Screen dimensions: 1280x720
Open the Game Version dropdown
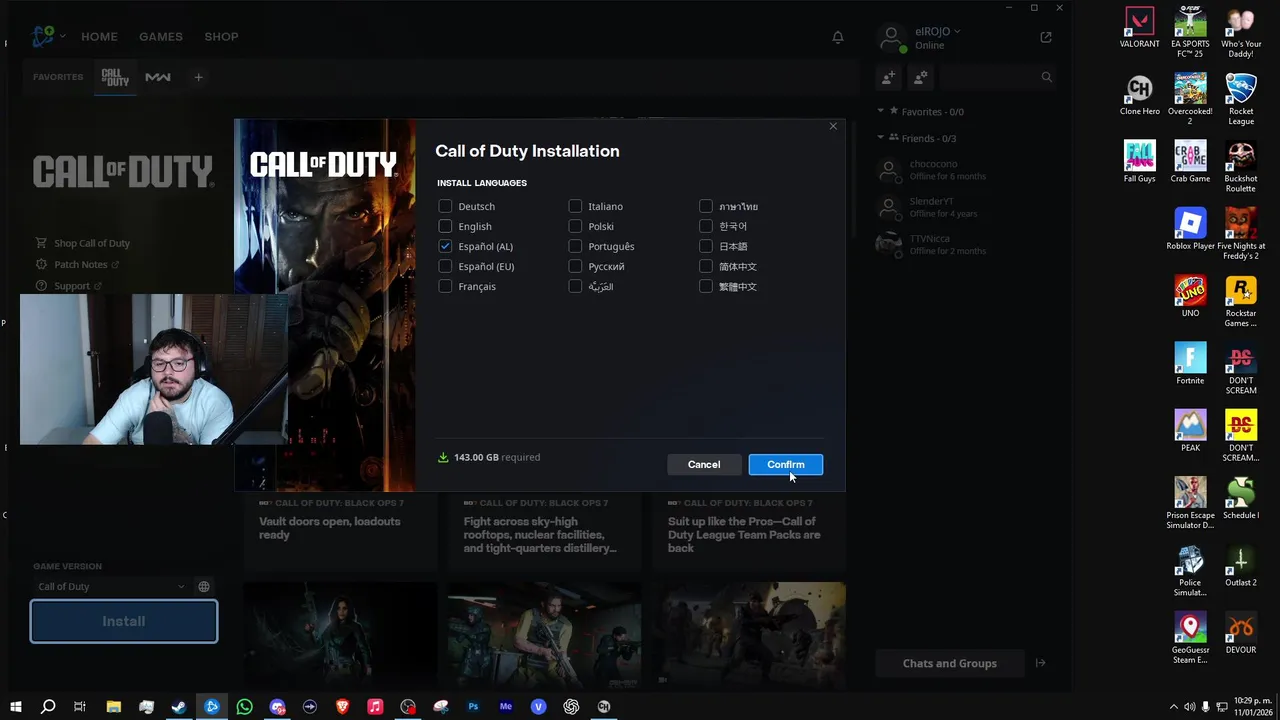pos(111,587)
